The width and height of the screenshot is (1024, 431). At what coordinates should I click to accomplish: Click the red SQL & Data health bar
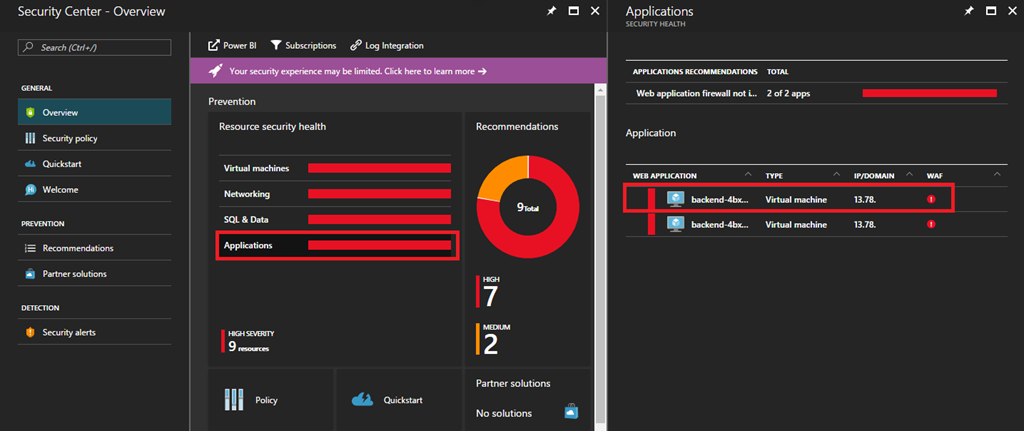tap(379, 219)
